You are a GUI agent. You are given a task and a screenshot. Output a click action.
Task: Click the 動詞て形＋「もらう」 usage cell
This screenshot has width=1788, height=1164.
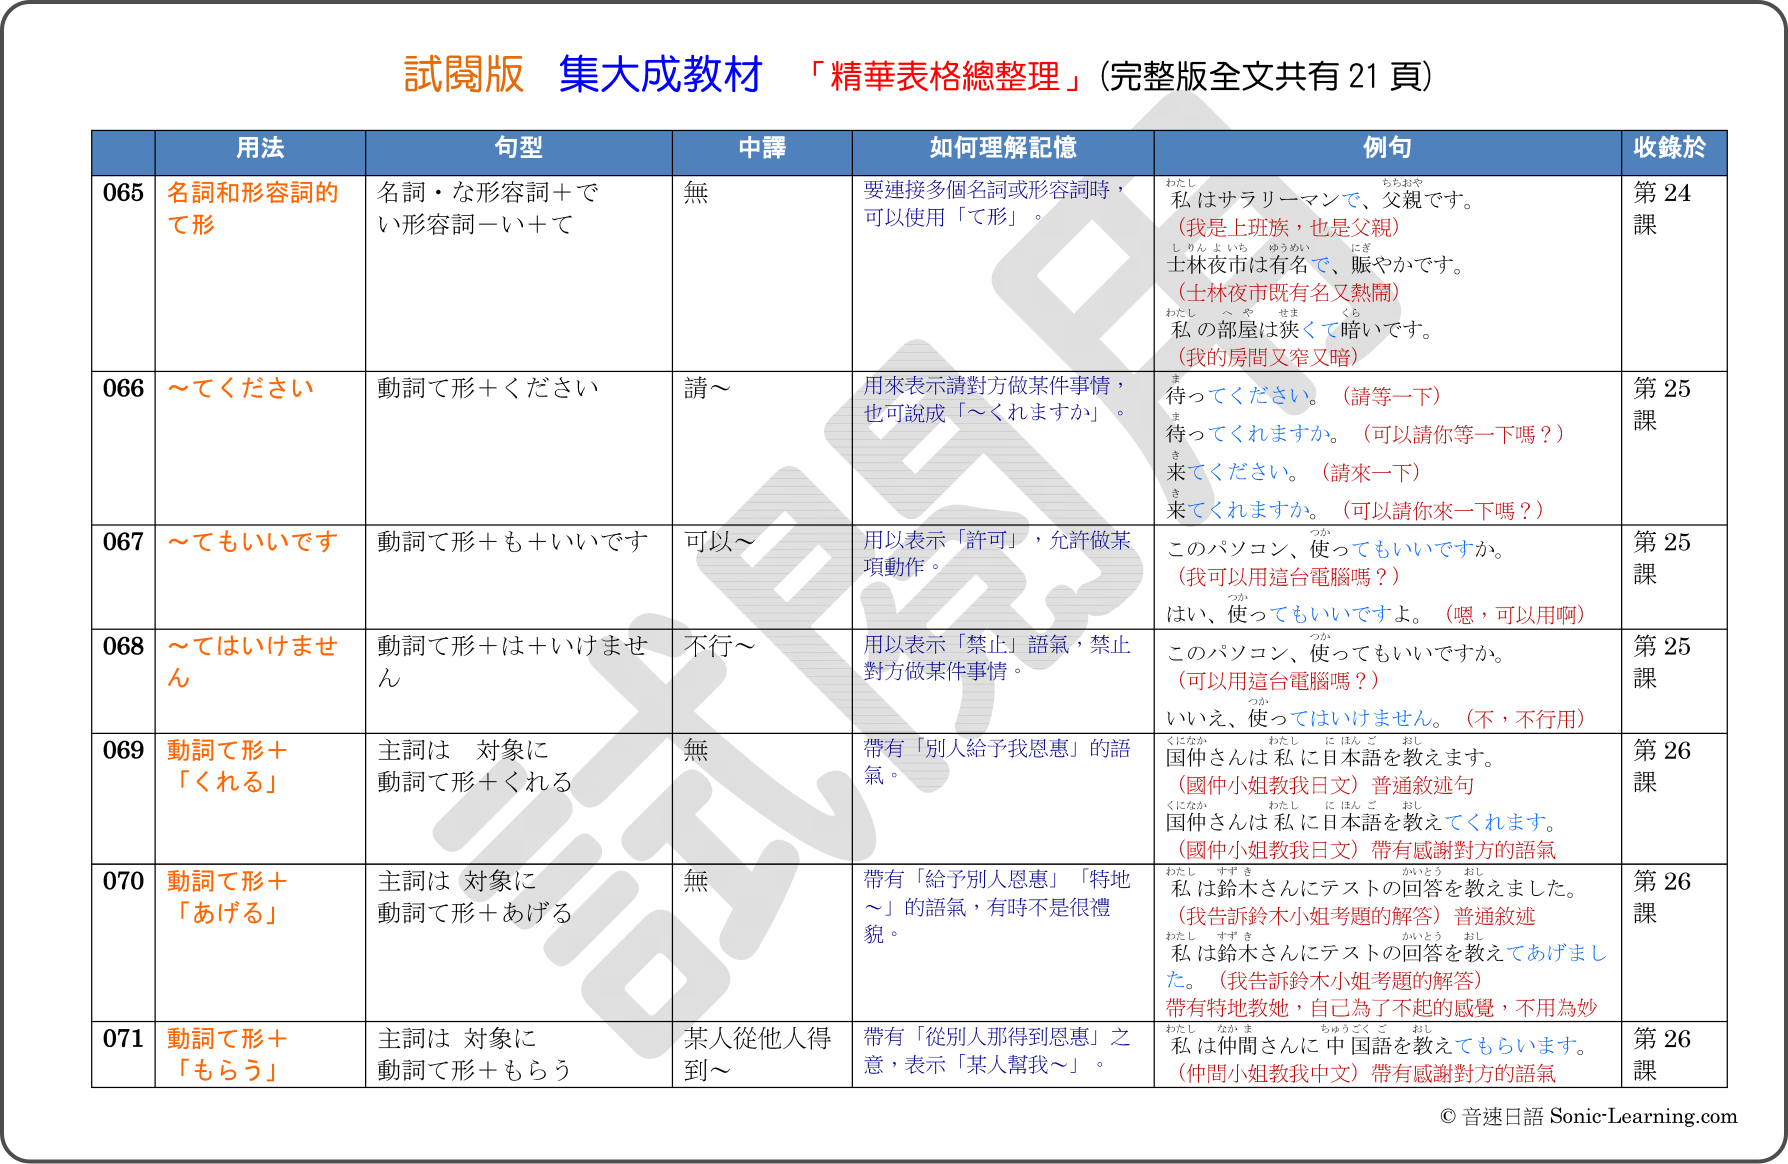[227, 1054]
